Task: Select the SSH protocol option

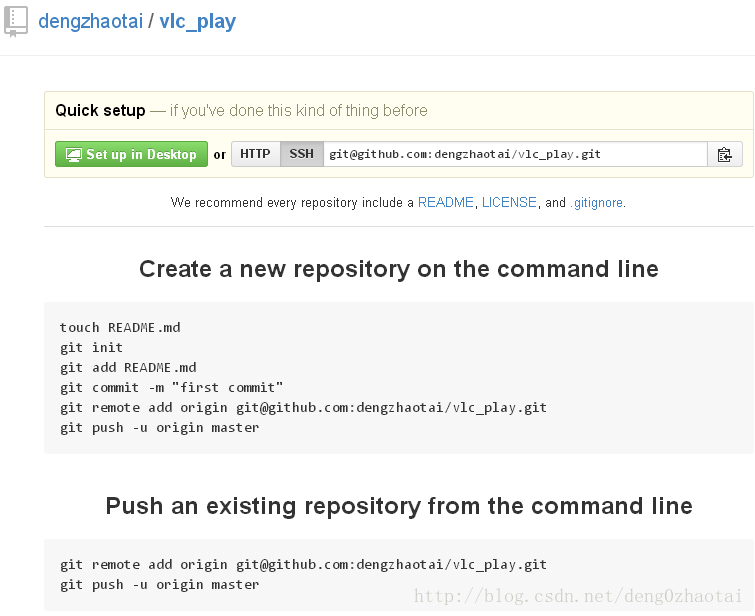Action: pyautogui.click(x=301, y=154)
